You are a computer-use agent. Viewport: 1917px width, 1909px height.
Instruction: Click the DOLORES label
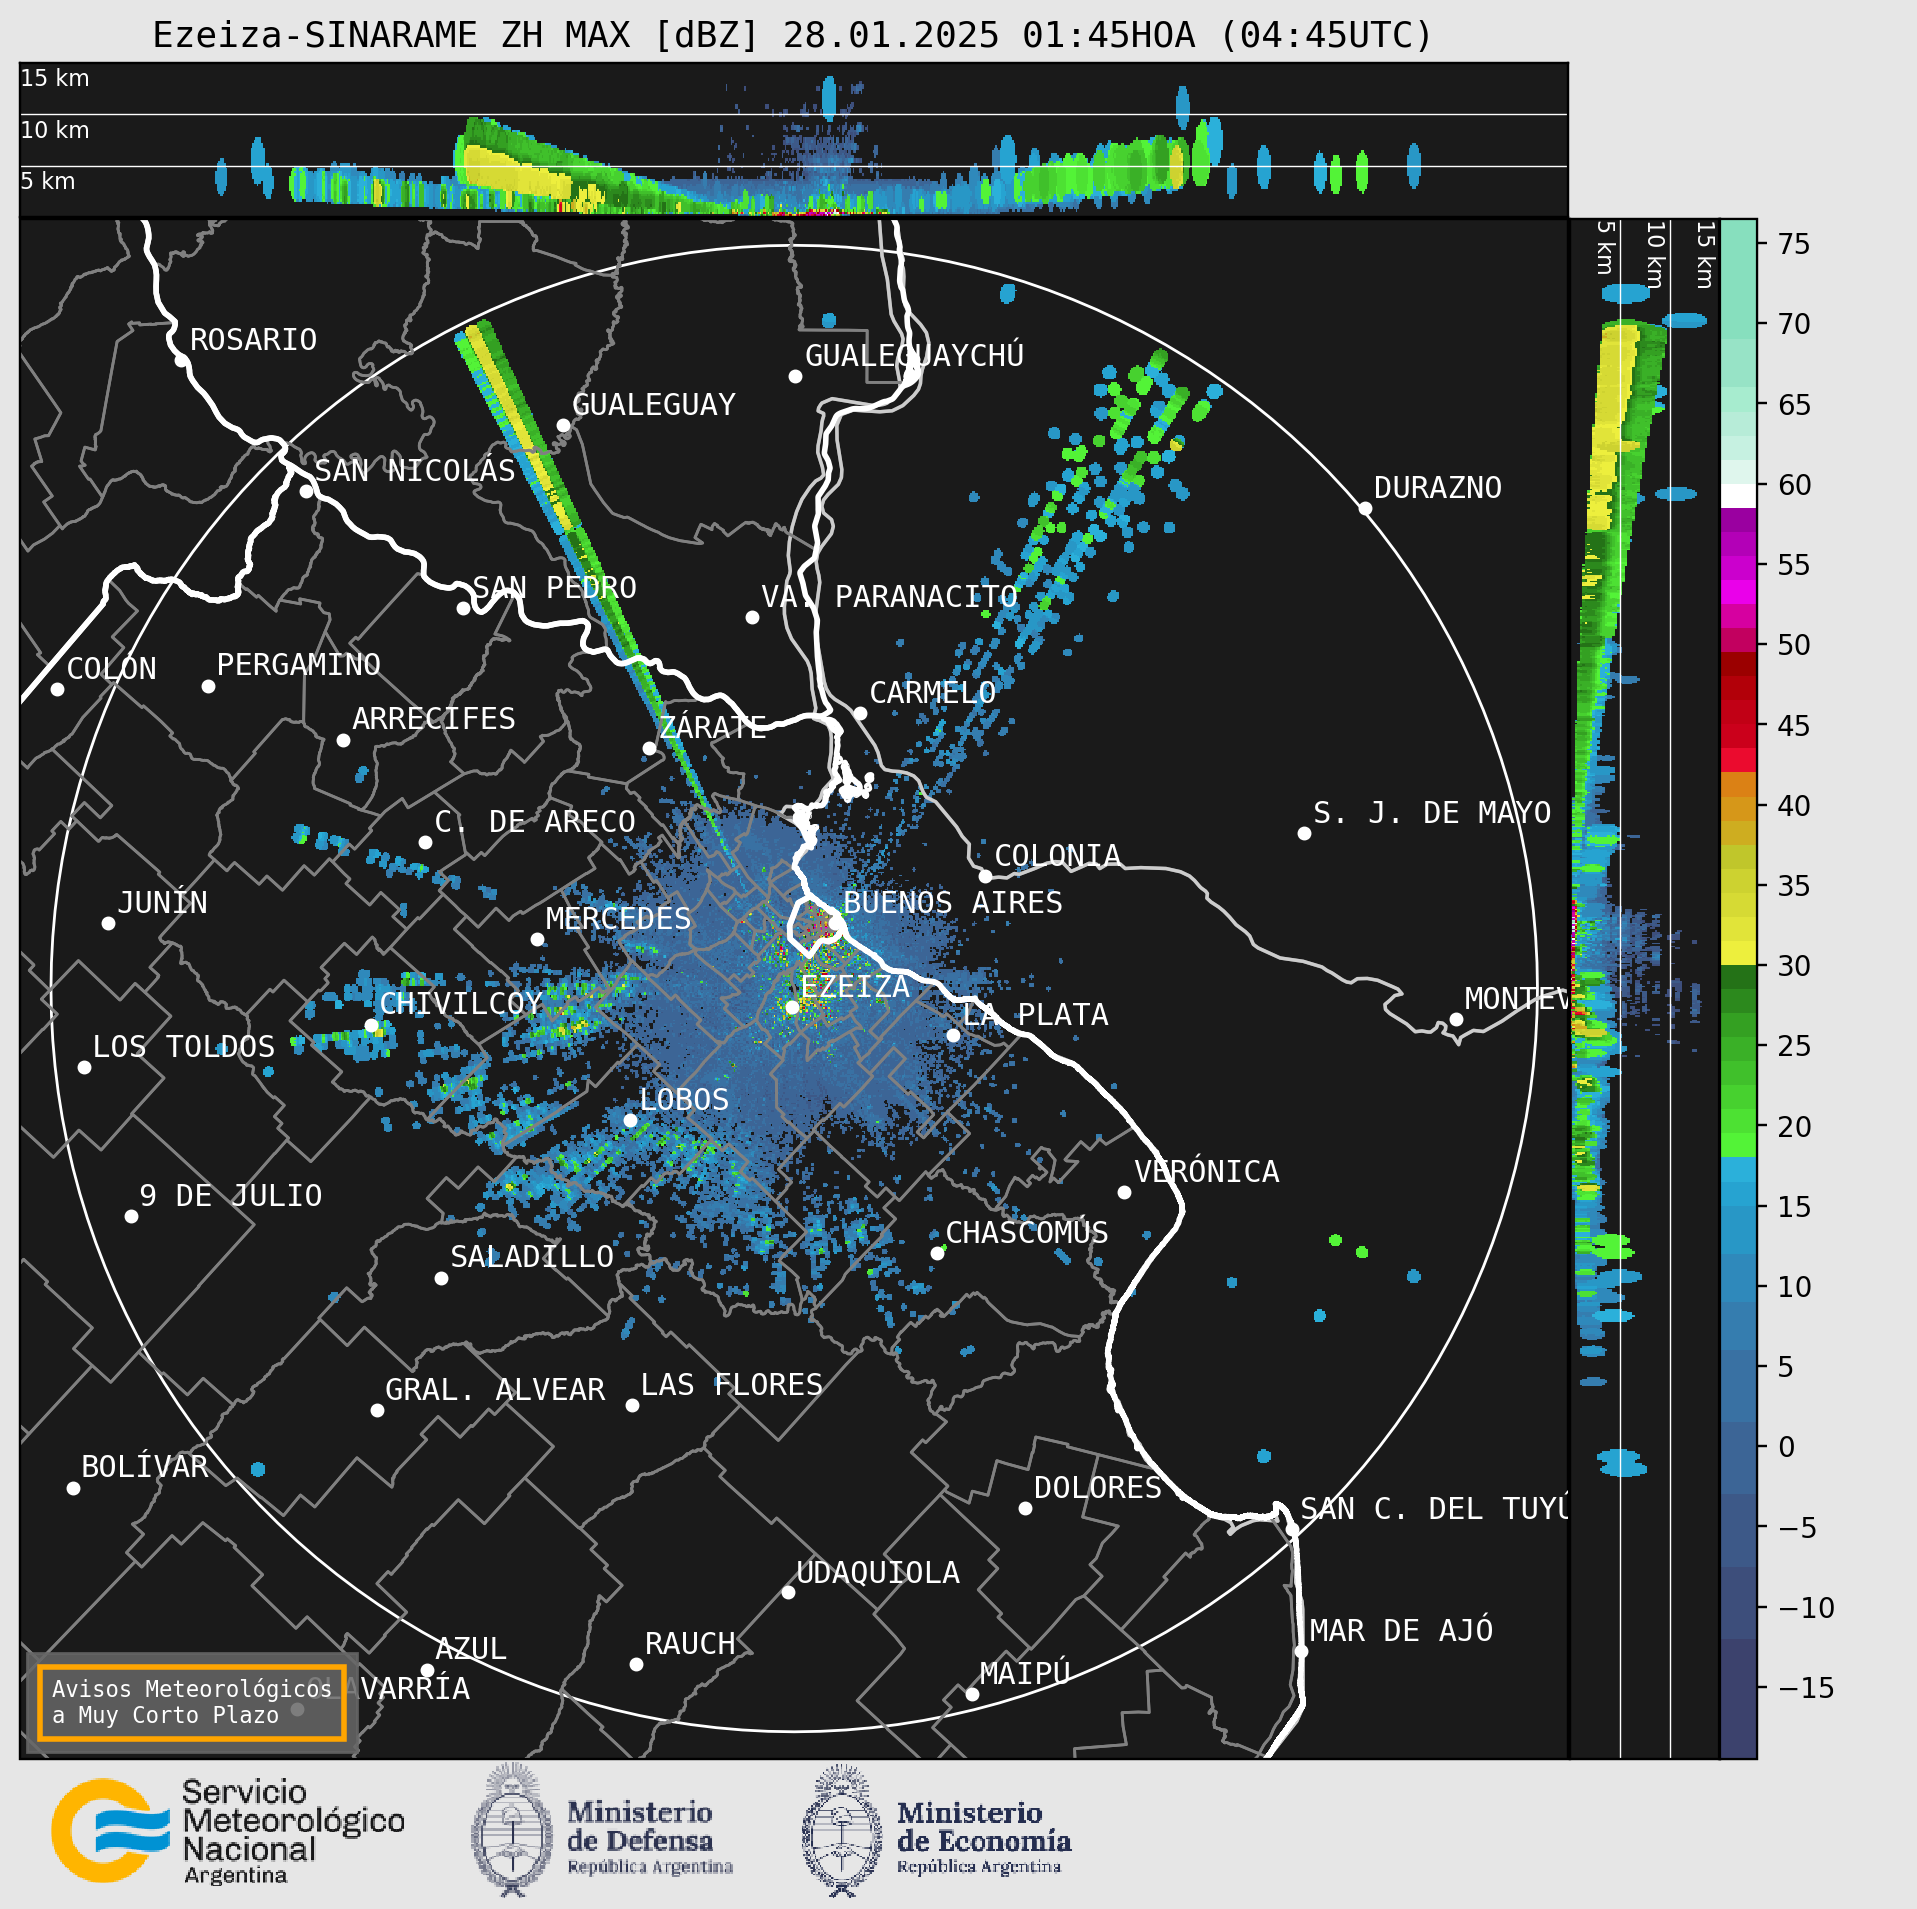pyautogui.click(x=1097, y=1488)
